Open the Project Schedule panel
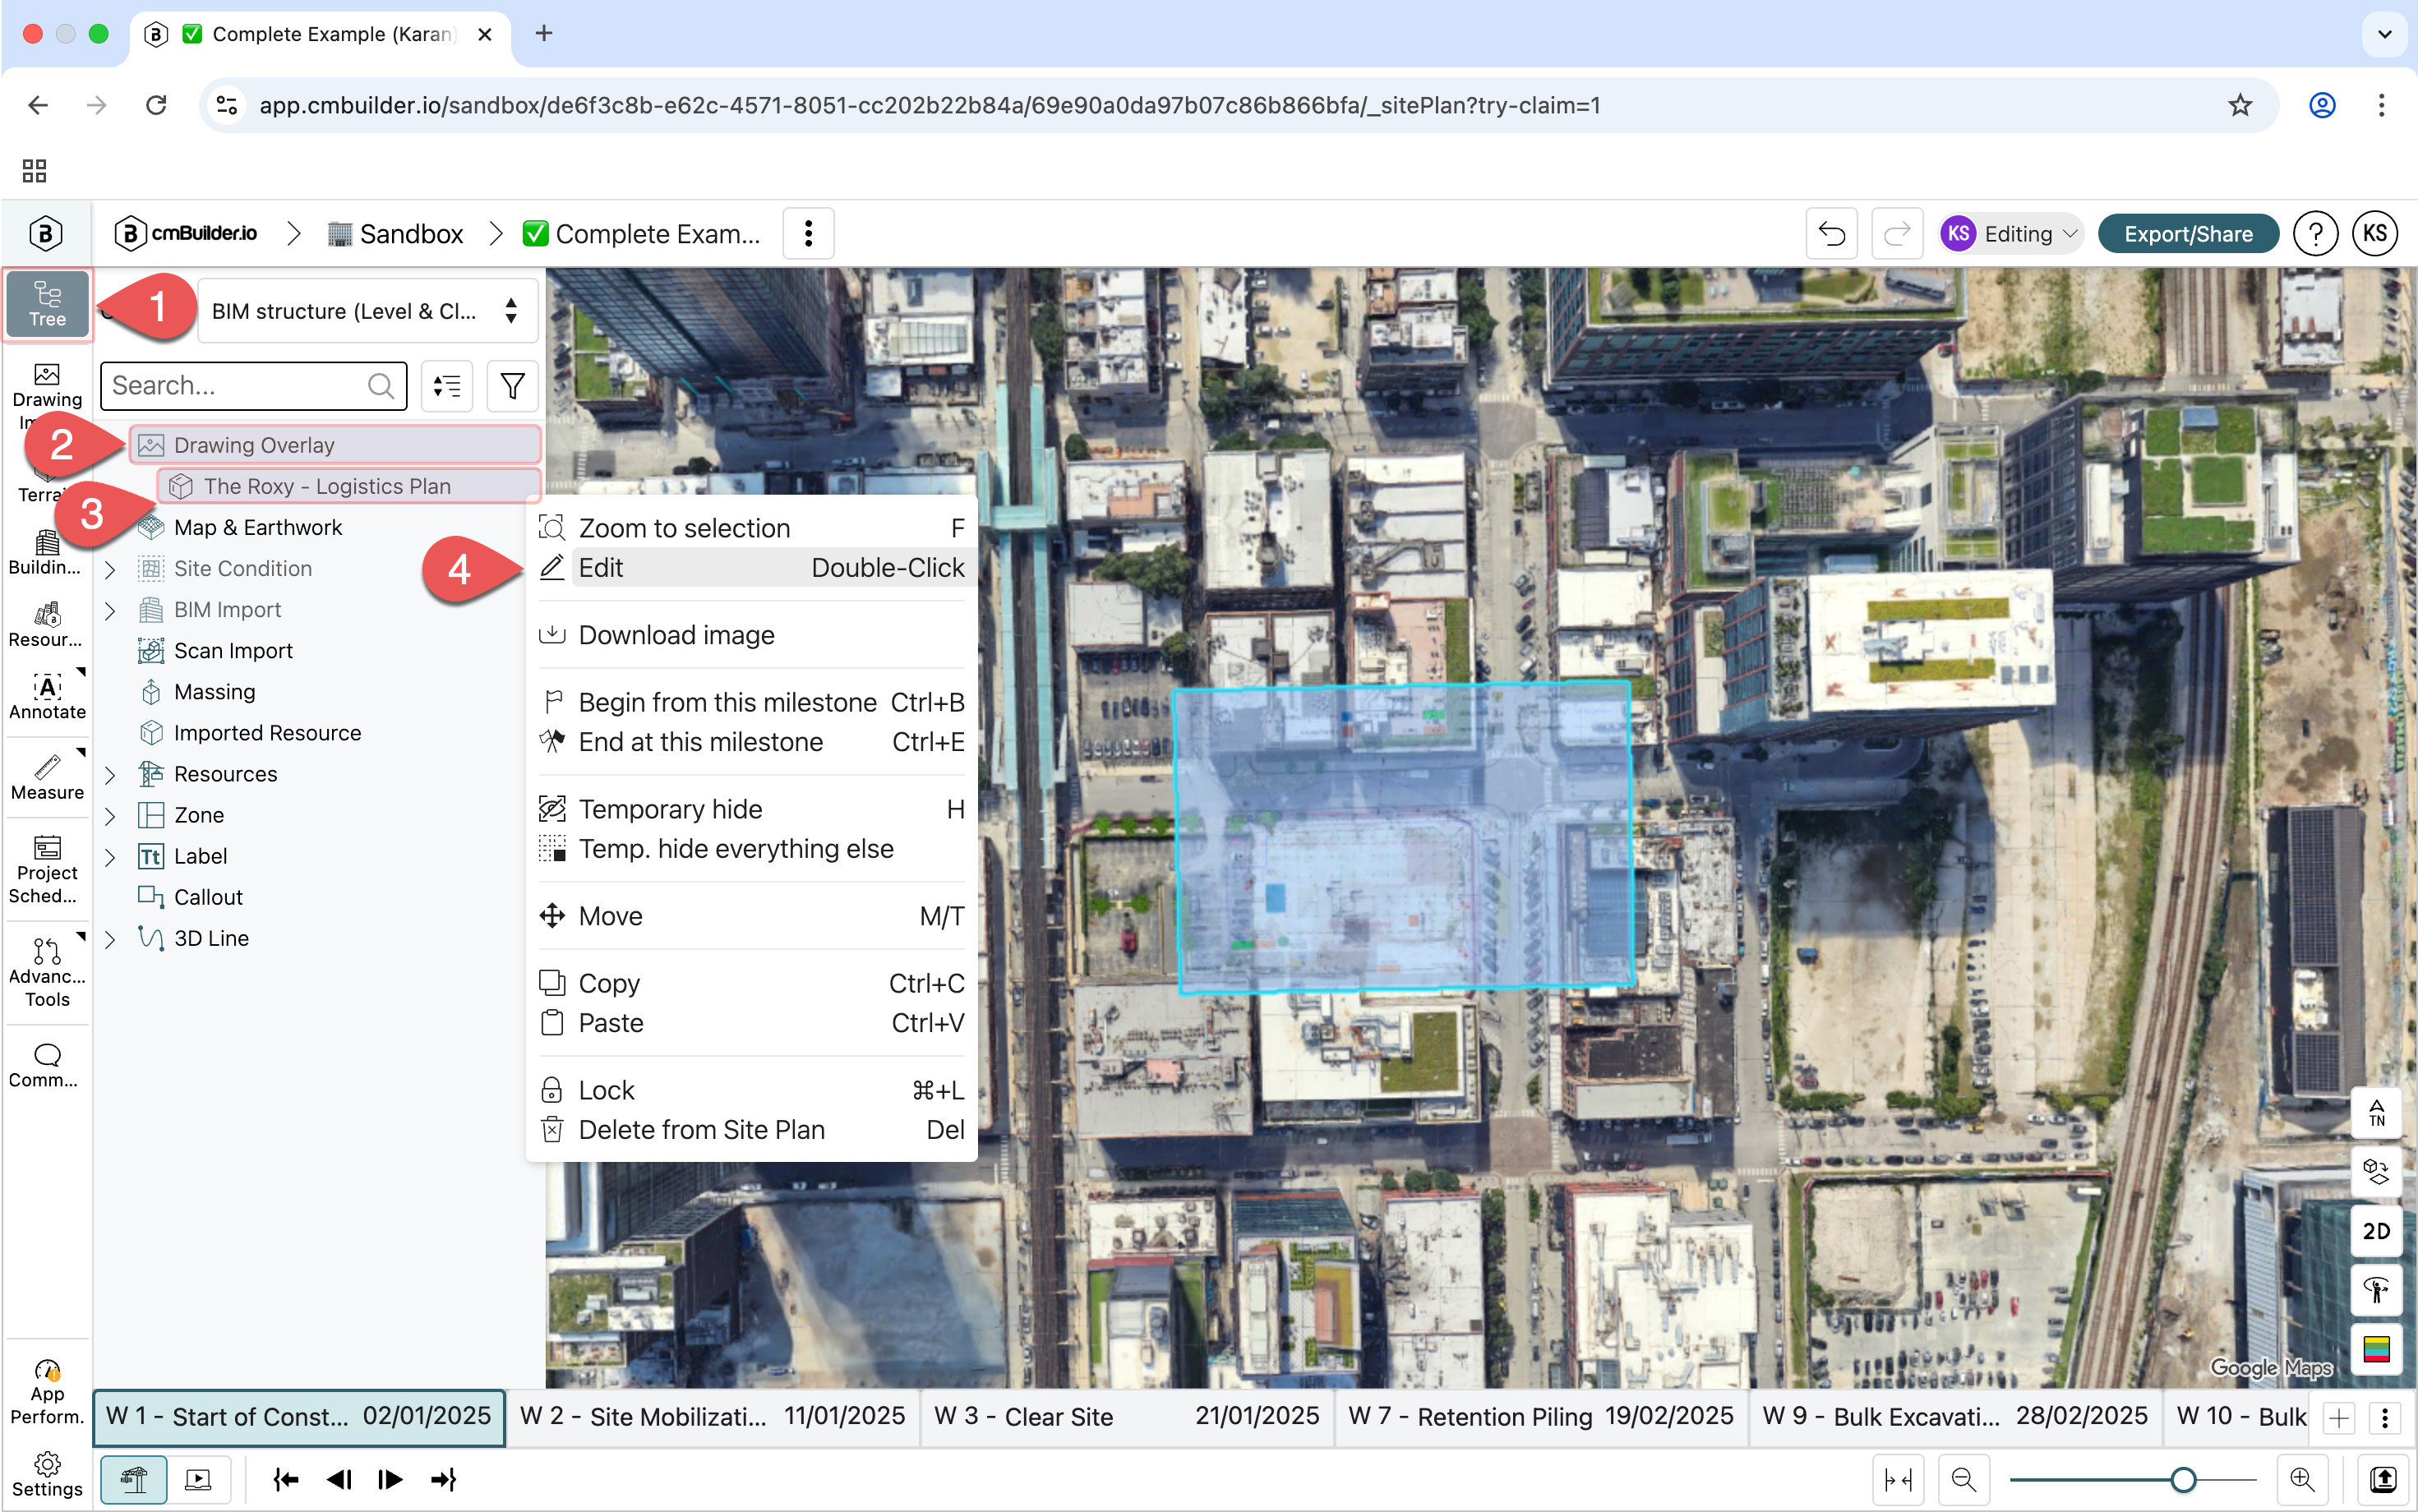 pos(47,870)
